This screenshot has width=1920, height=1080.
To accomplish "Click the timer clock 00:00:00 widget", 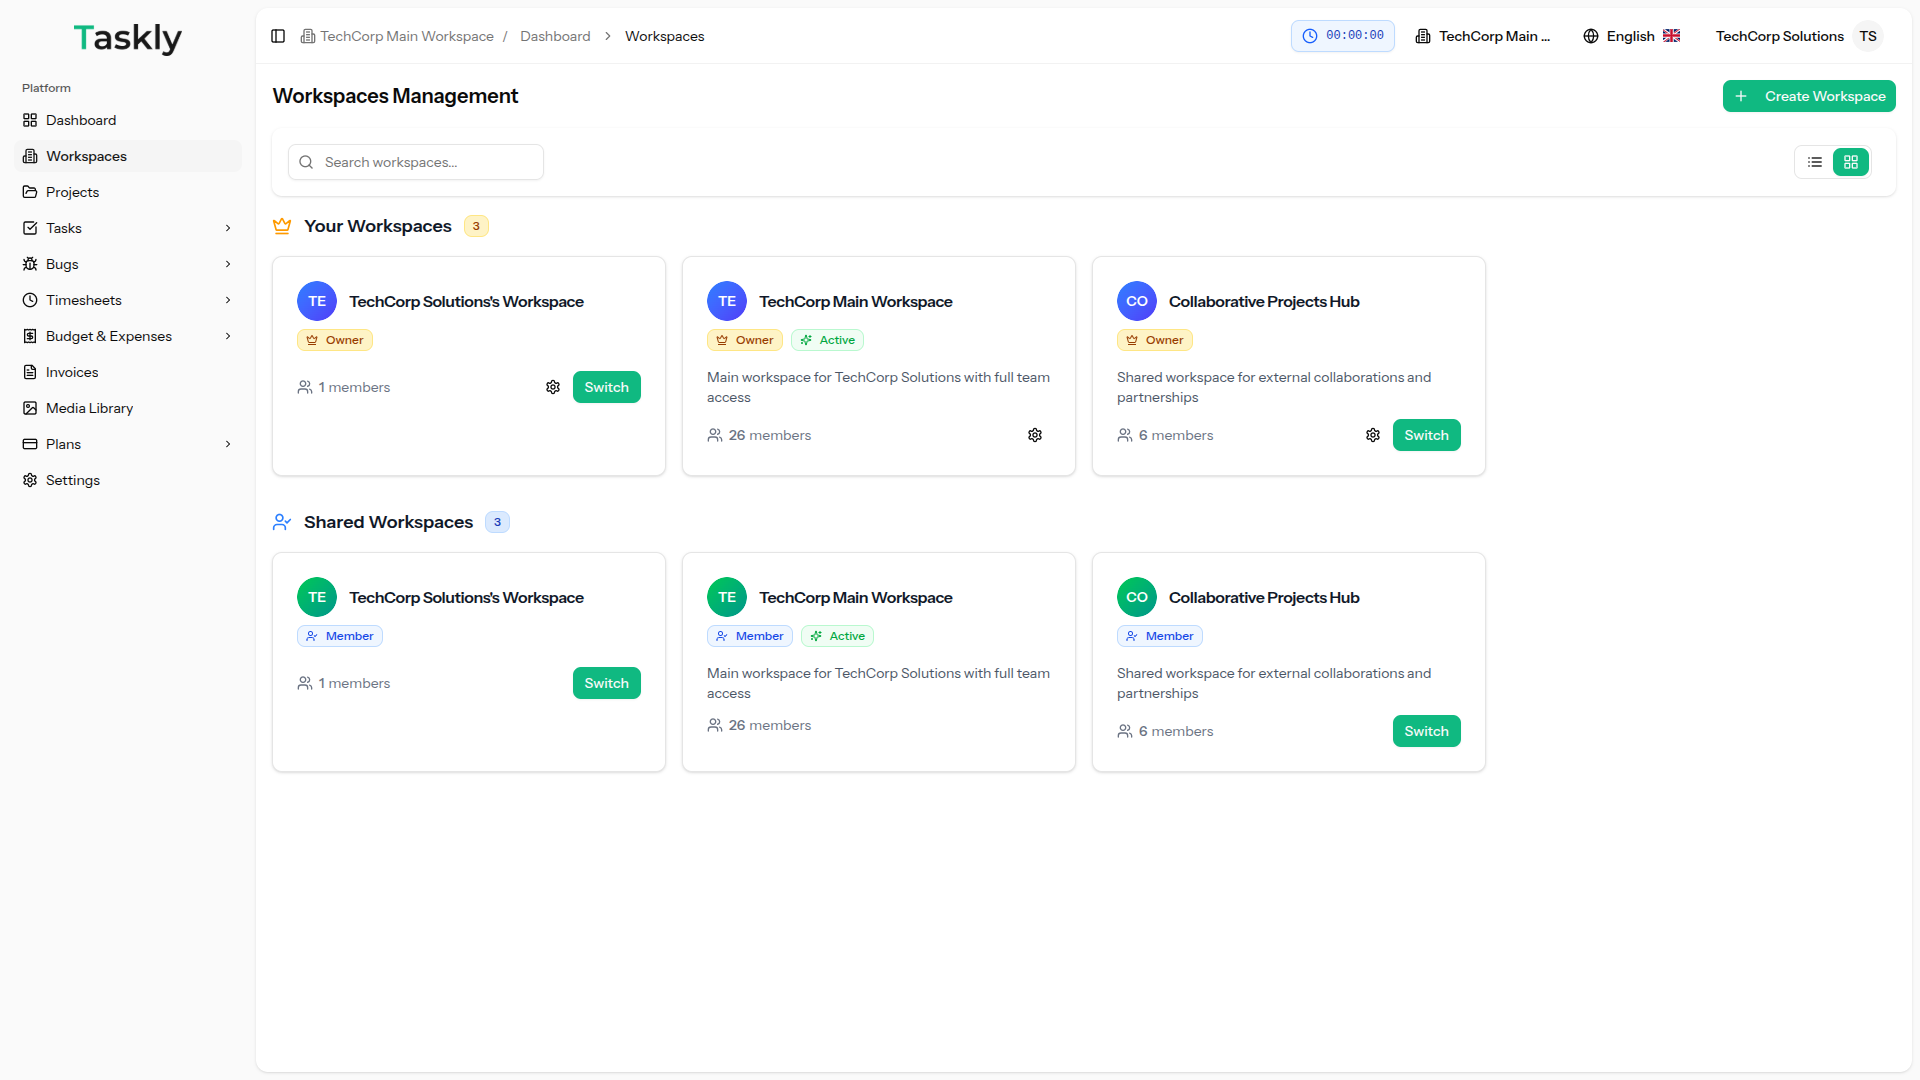I will 1342,36.
